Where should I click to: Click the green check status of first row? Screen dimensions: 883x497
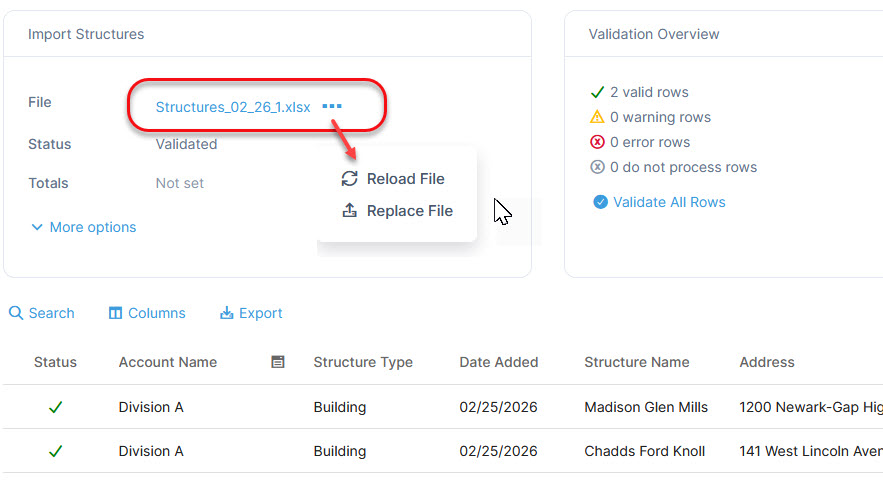point(55,407)
